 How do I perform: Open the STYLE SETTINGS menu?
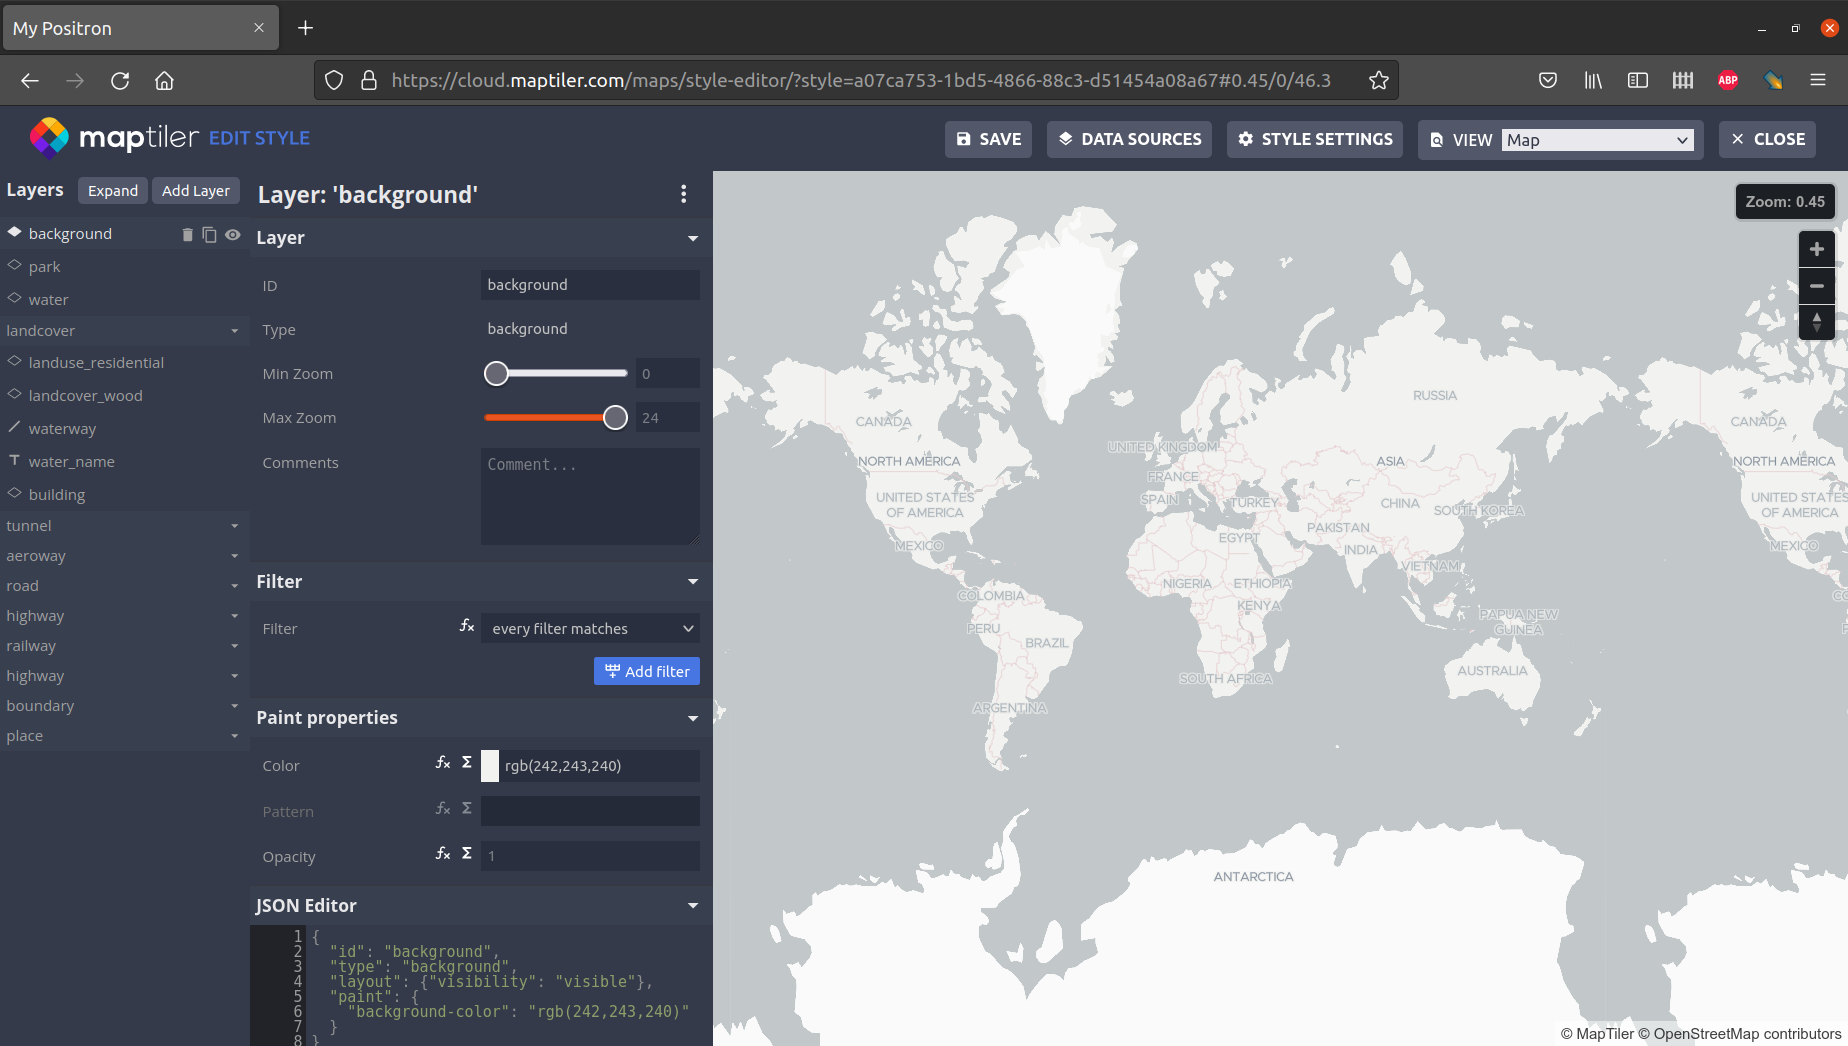pos(1314,139)
